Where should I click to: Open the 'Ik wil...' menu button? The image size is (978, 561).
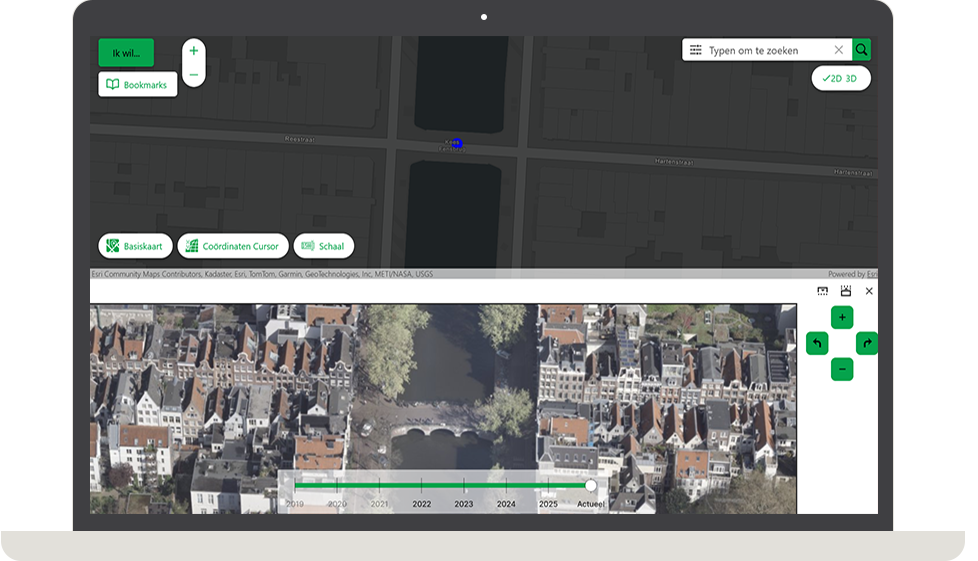(126, 53)
